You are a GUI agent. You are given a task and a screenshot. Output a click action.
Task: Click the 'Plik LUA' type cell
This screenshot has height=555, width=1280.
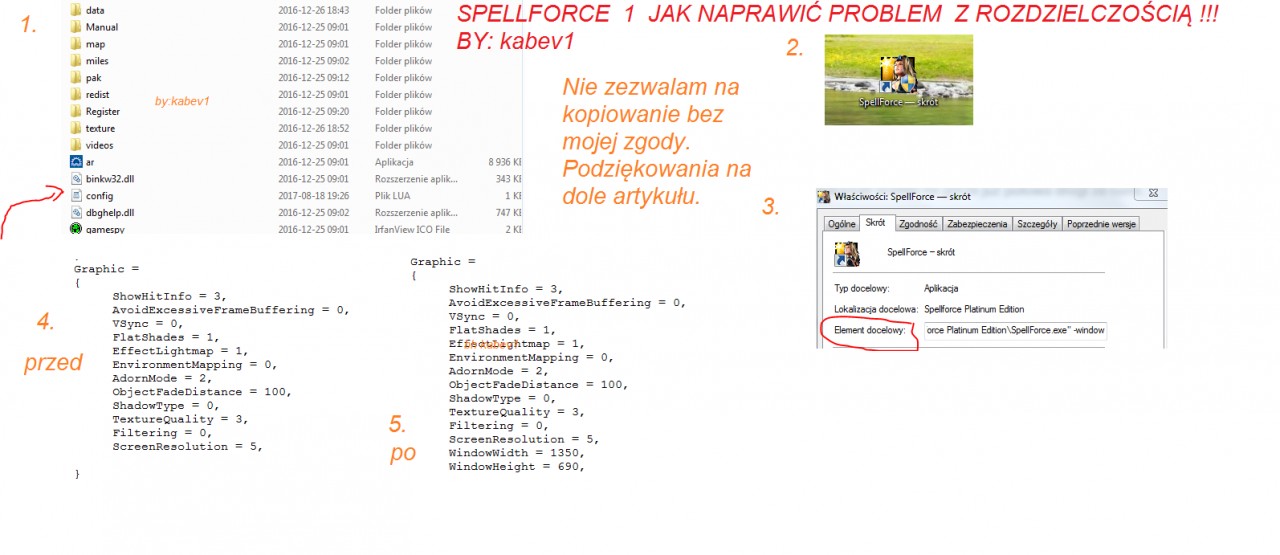click(394, 195)
